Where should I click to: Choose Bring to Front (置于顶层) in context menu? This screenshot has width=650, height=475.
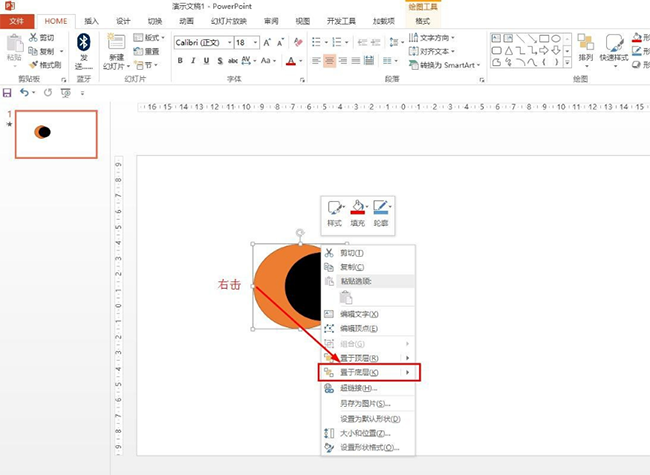coord(368,358)
